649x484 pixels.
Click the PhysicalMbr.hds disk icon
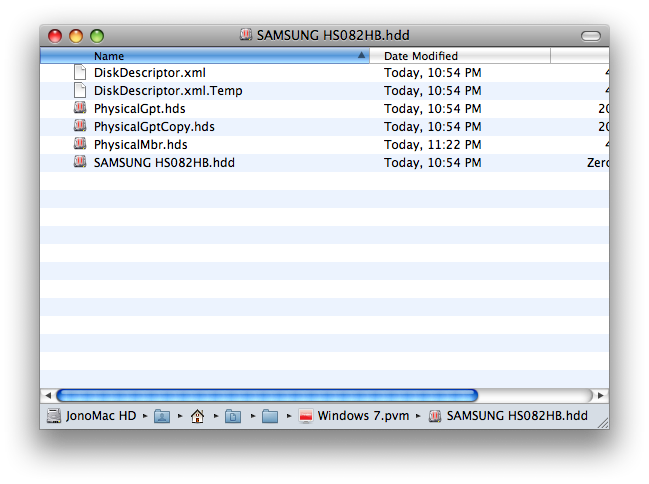80,144
